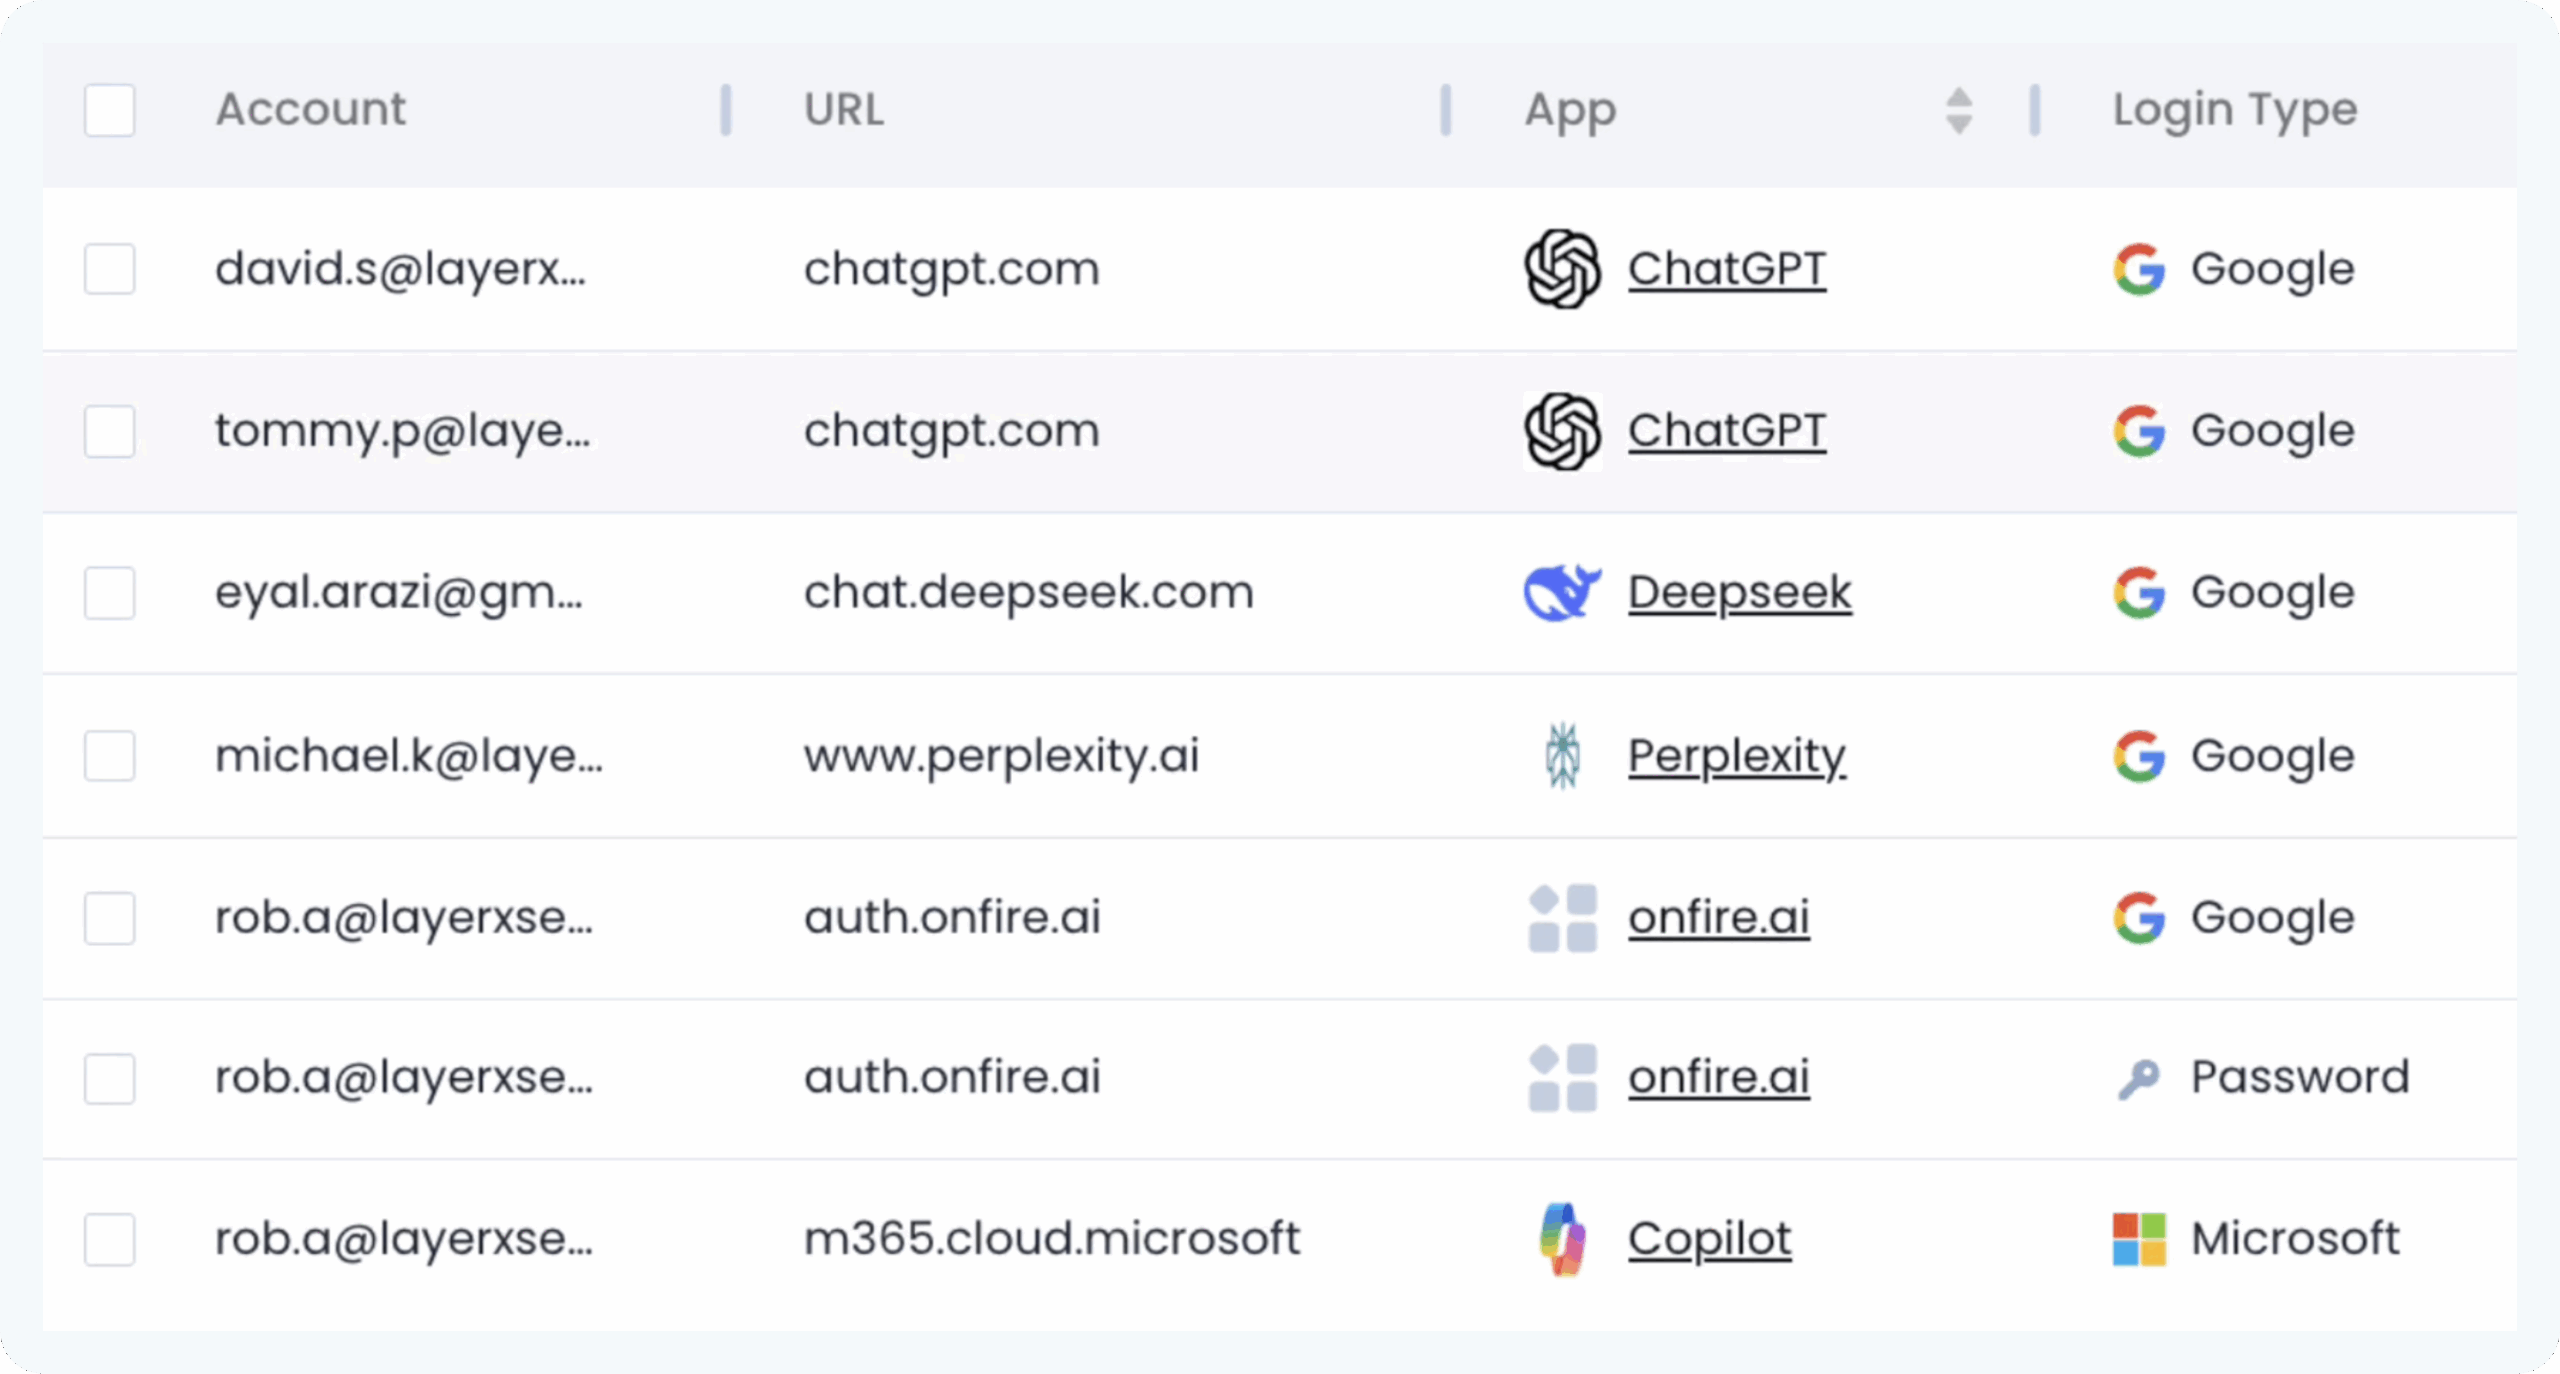This screenshot has width=2560, height=1374.
Task: Click the Perplexity app icon
Action: click(x=1563, y=756)
